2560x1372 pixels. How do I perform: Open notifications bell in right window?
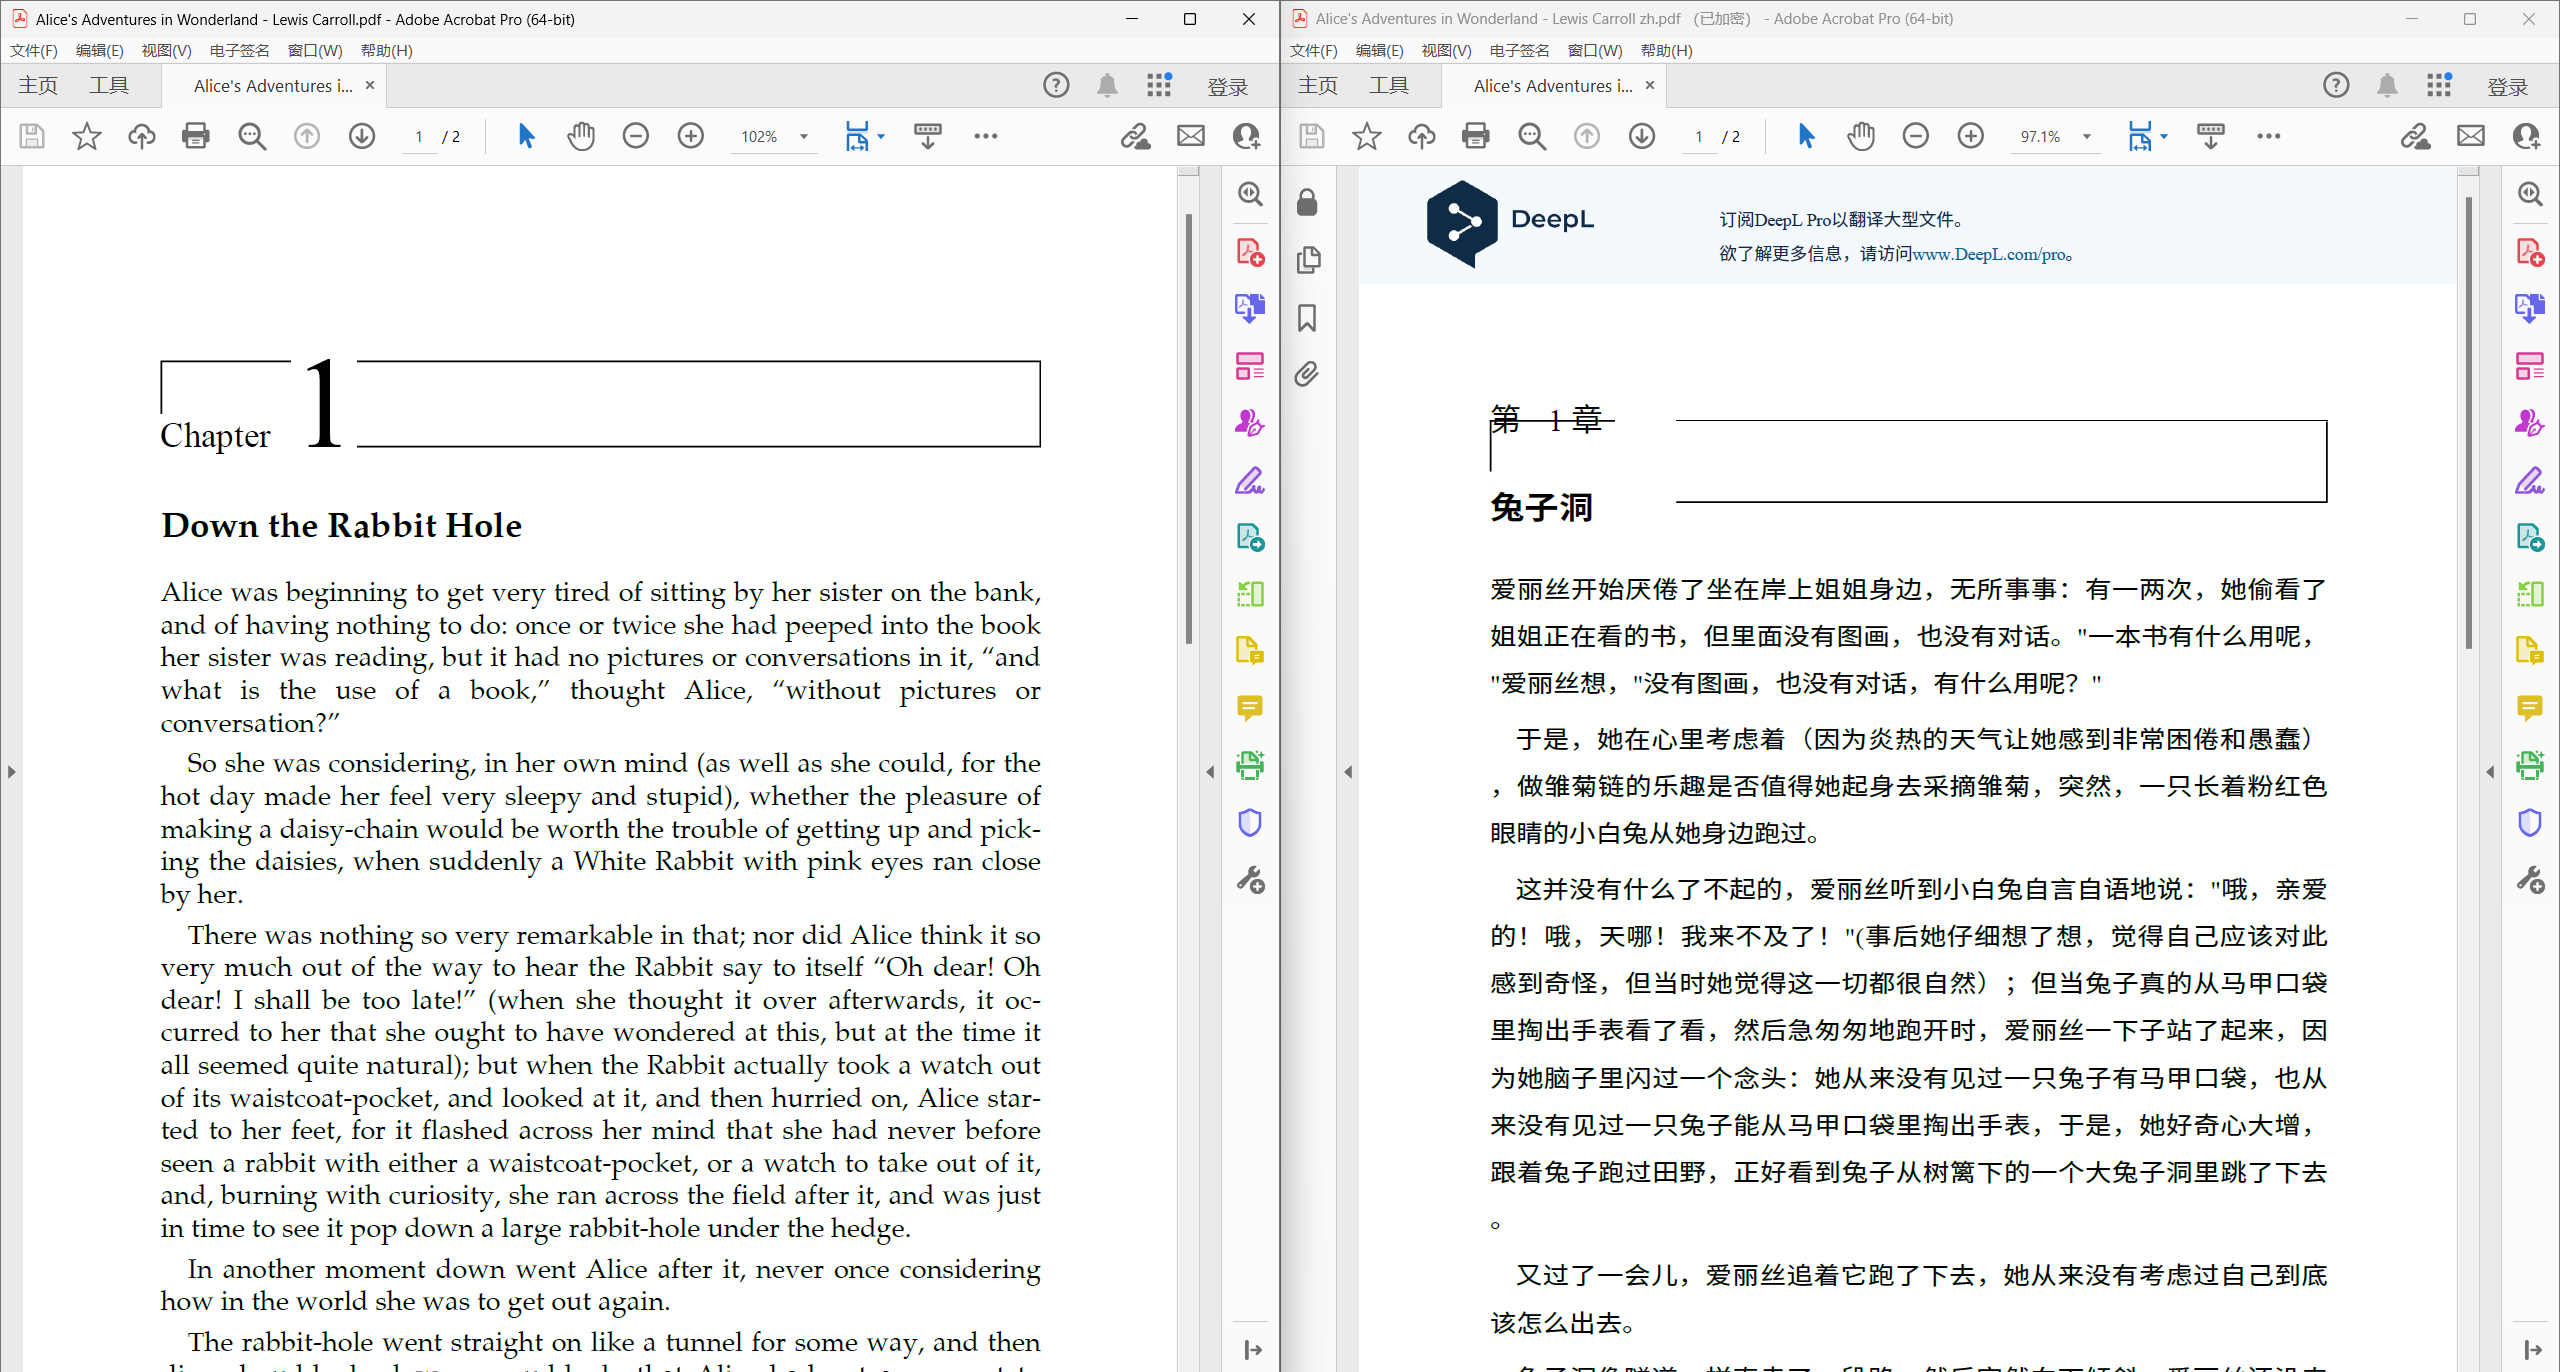pos(2387,86)
